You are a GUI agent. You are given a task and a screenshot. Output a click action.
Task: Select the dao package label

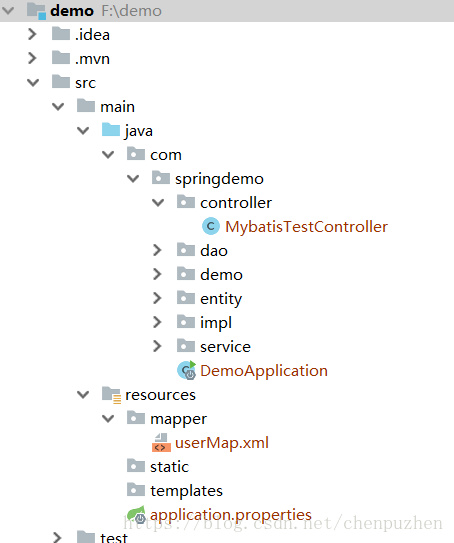tap(214, 250)
